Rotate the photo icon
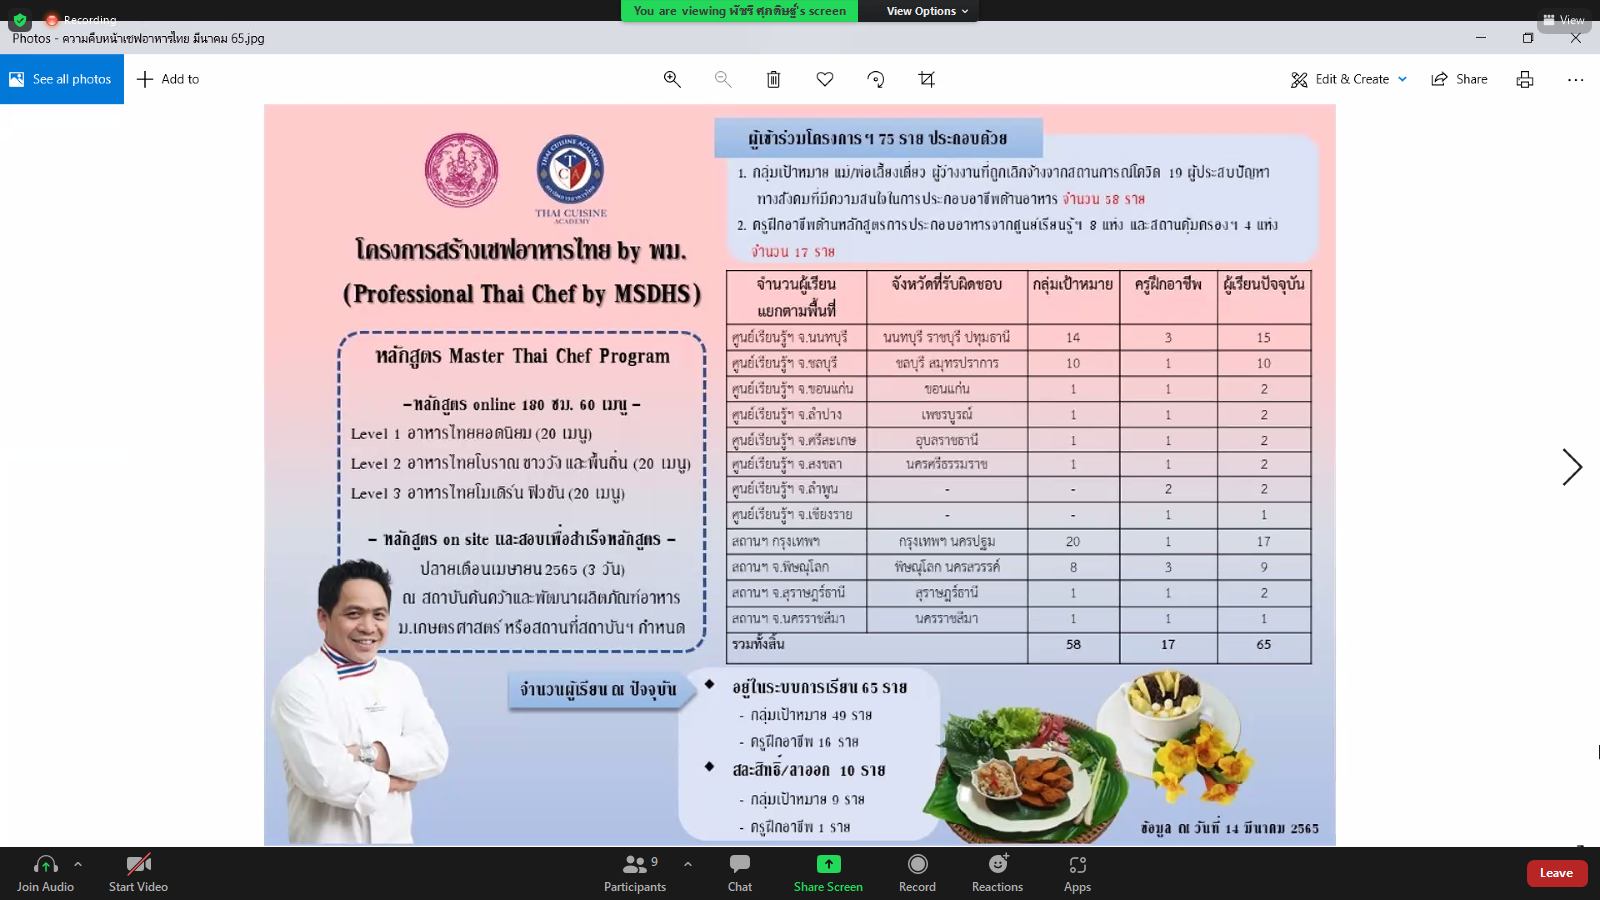 pos(876,79)
